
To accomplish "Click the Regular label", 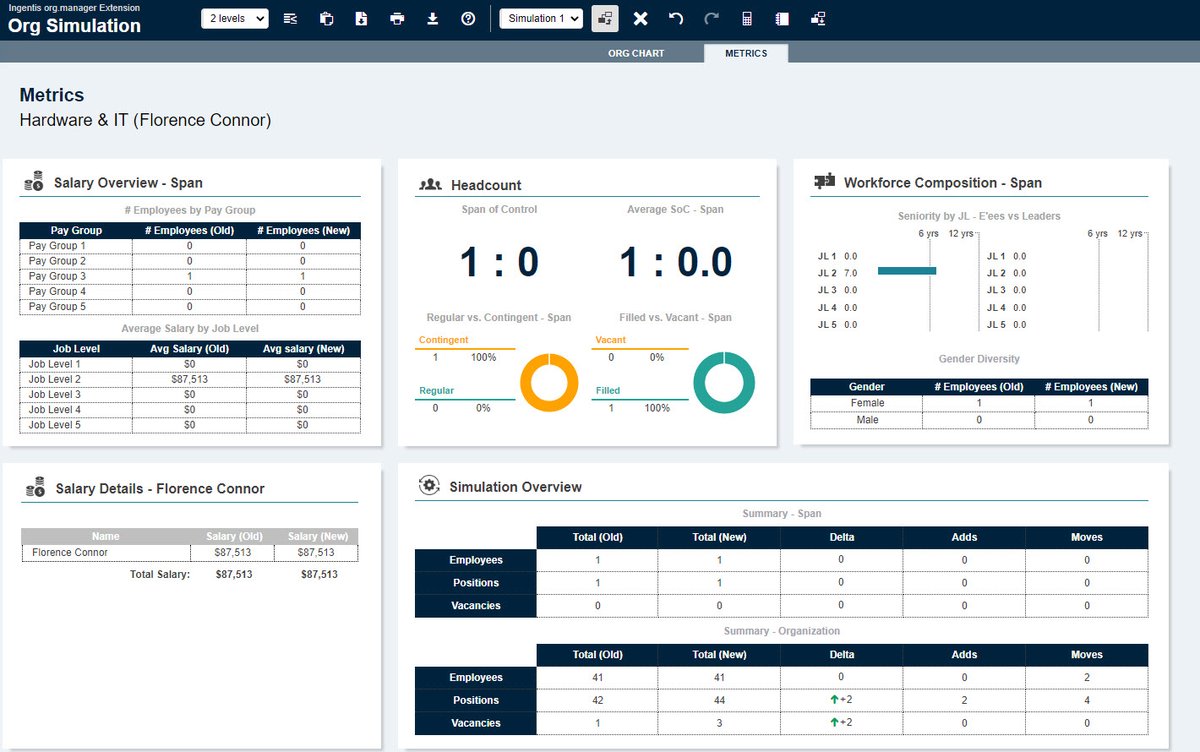I will (436, 391).
